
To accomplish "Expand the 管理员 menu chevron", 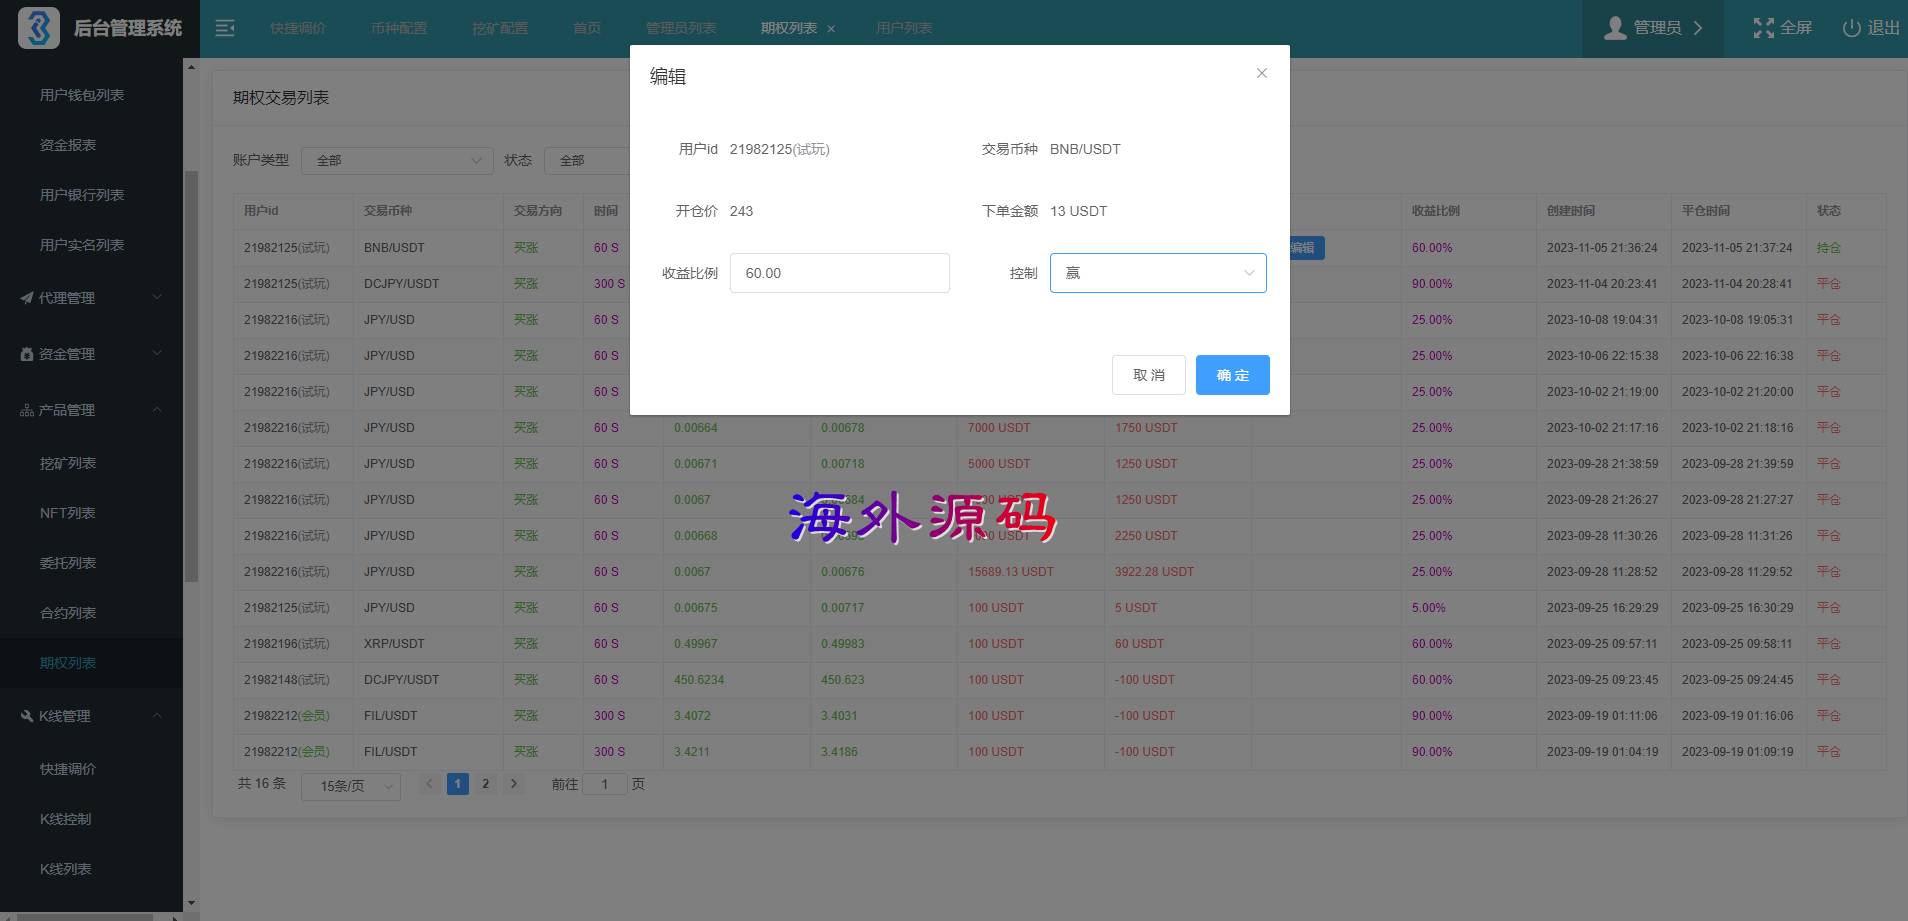I will click(1698, 28).
